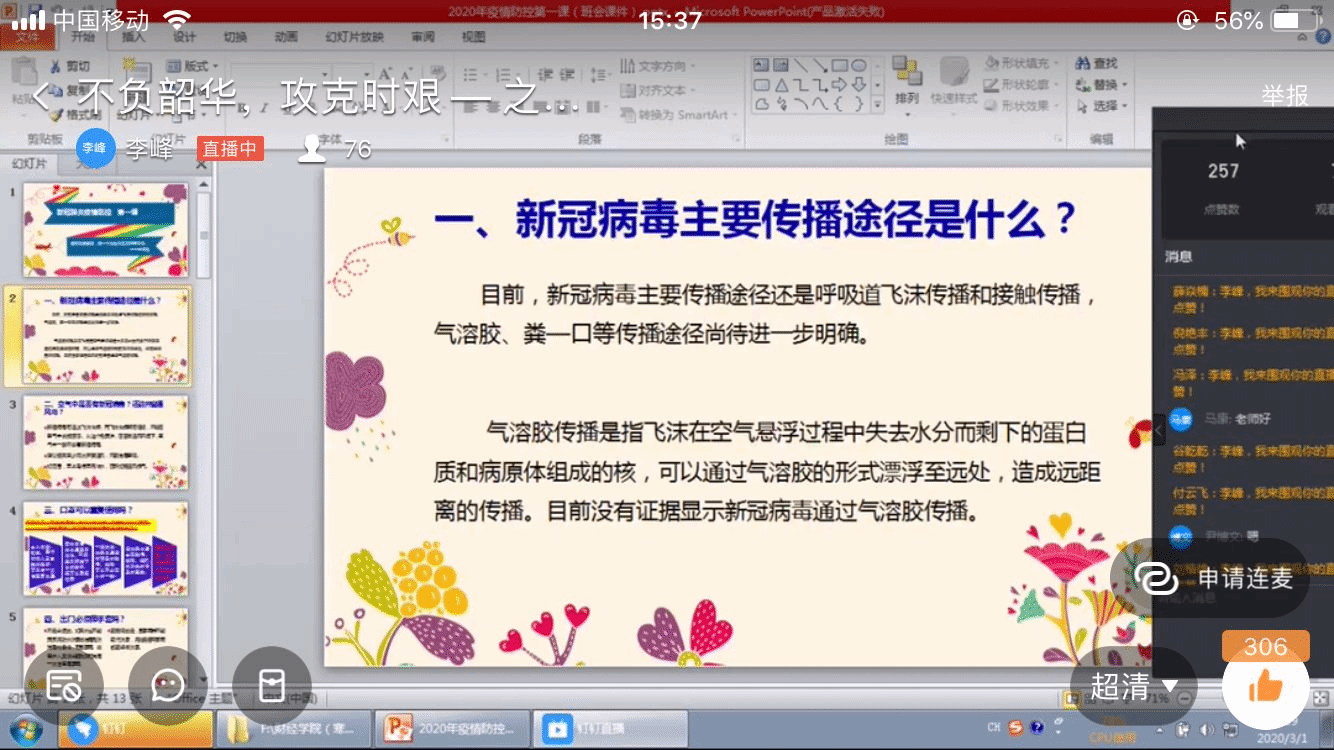Screen dimensions: 1334x750
Task: Close the slide thumbnail pane
Action: click(x=201, y=165)
